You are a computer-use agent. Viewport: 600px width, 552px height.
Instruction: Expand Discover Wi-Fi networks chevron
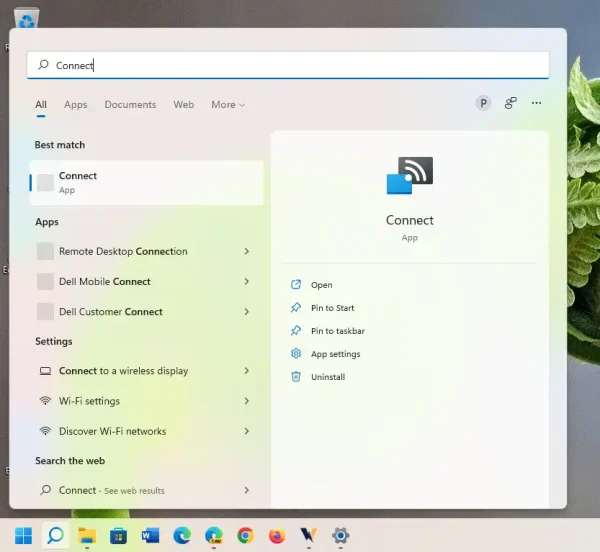tap(246, 431)
